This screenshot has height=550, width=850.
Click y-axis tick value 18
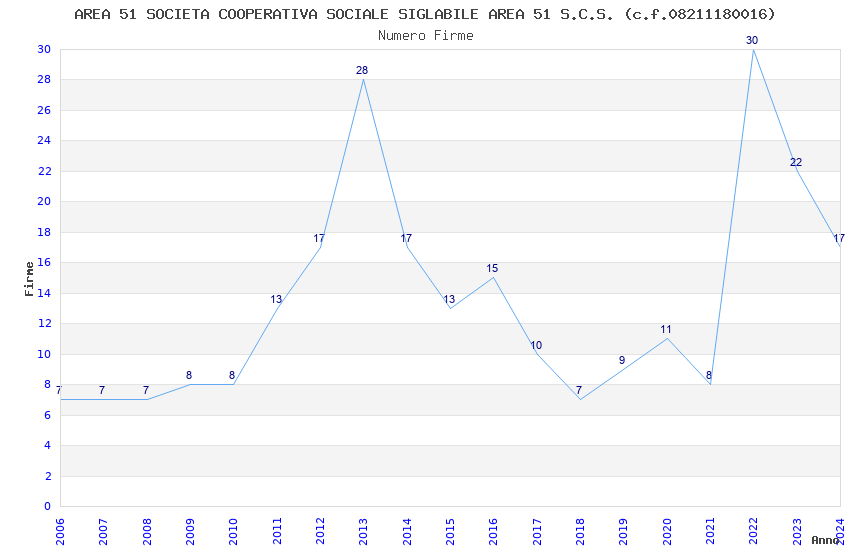pyautogui.click(x=44, y=231)
